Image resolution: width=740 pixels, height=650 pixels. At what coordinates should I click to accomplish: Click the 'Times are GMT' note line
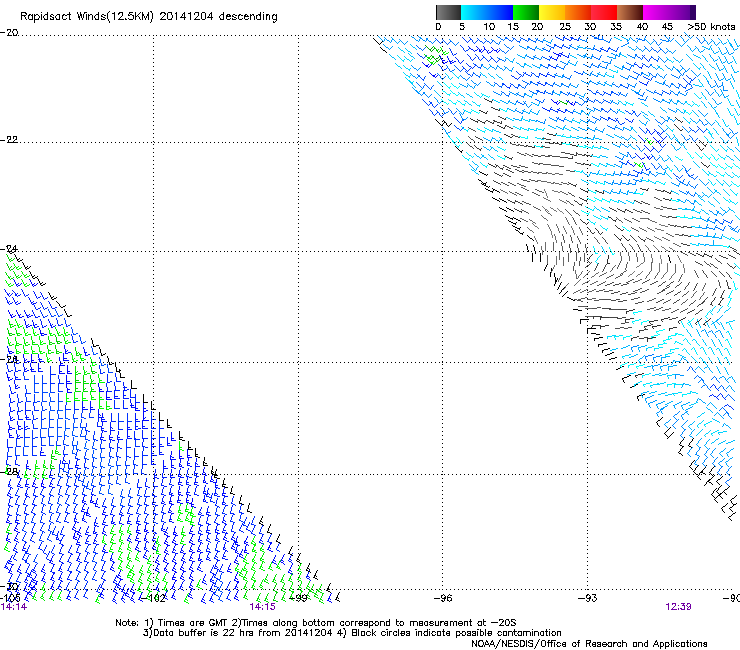(316, 623)
